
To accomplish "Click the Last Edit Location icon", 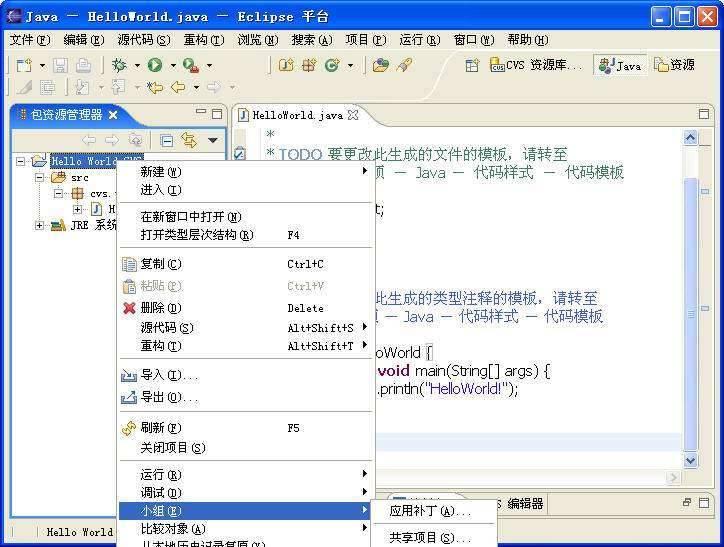I will click(x=155, y=87).
